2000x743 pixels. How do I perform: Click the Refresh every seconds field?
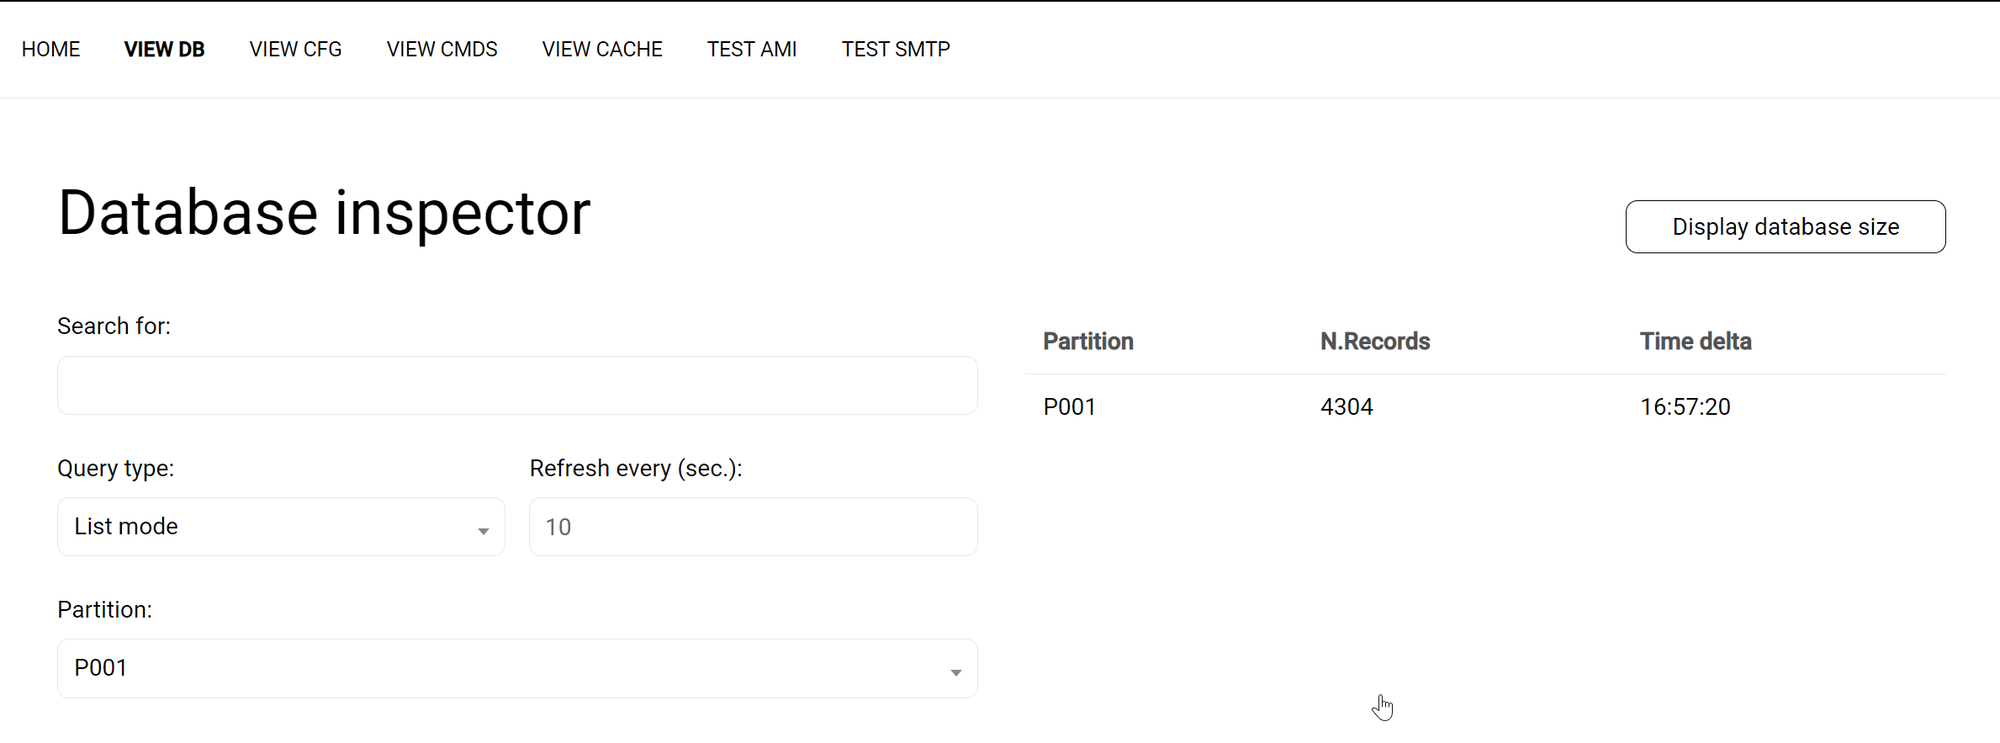[753, 527]
